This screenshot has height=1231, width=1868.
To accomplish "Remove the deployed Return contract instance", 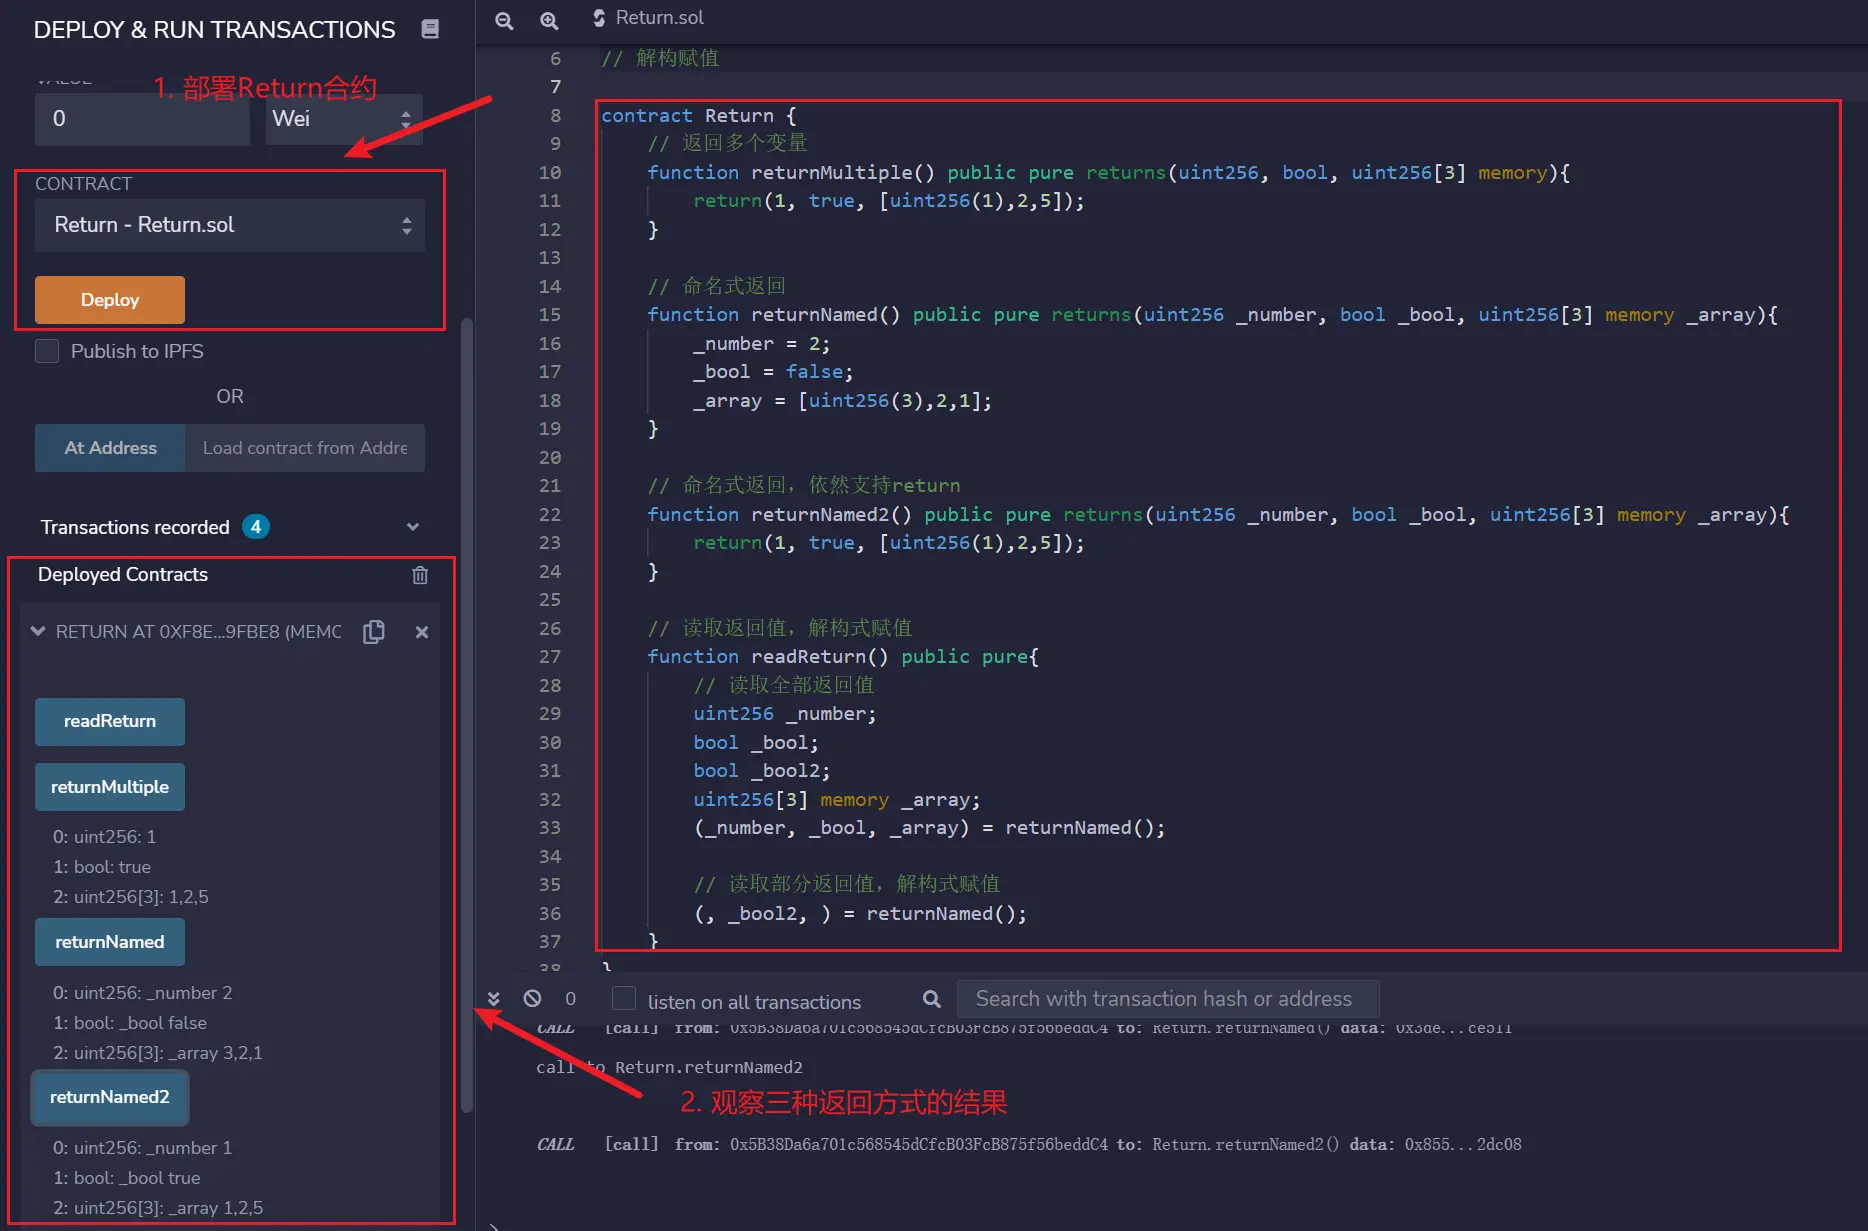I will tap(422, 632).
